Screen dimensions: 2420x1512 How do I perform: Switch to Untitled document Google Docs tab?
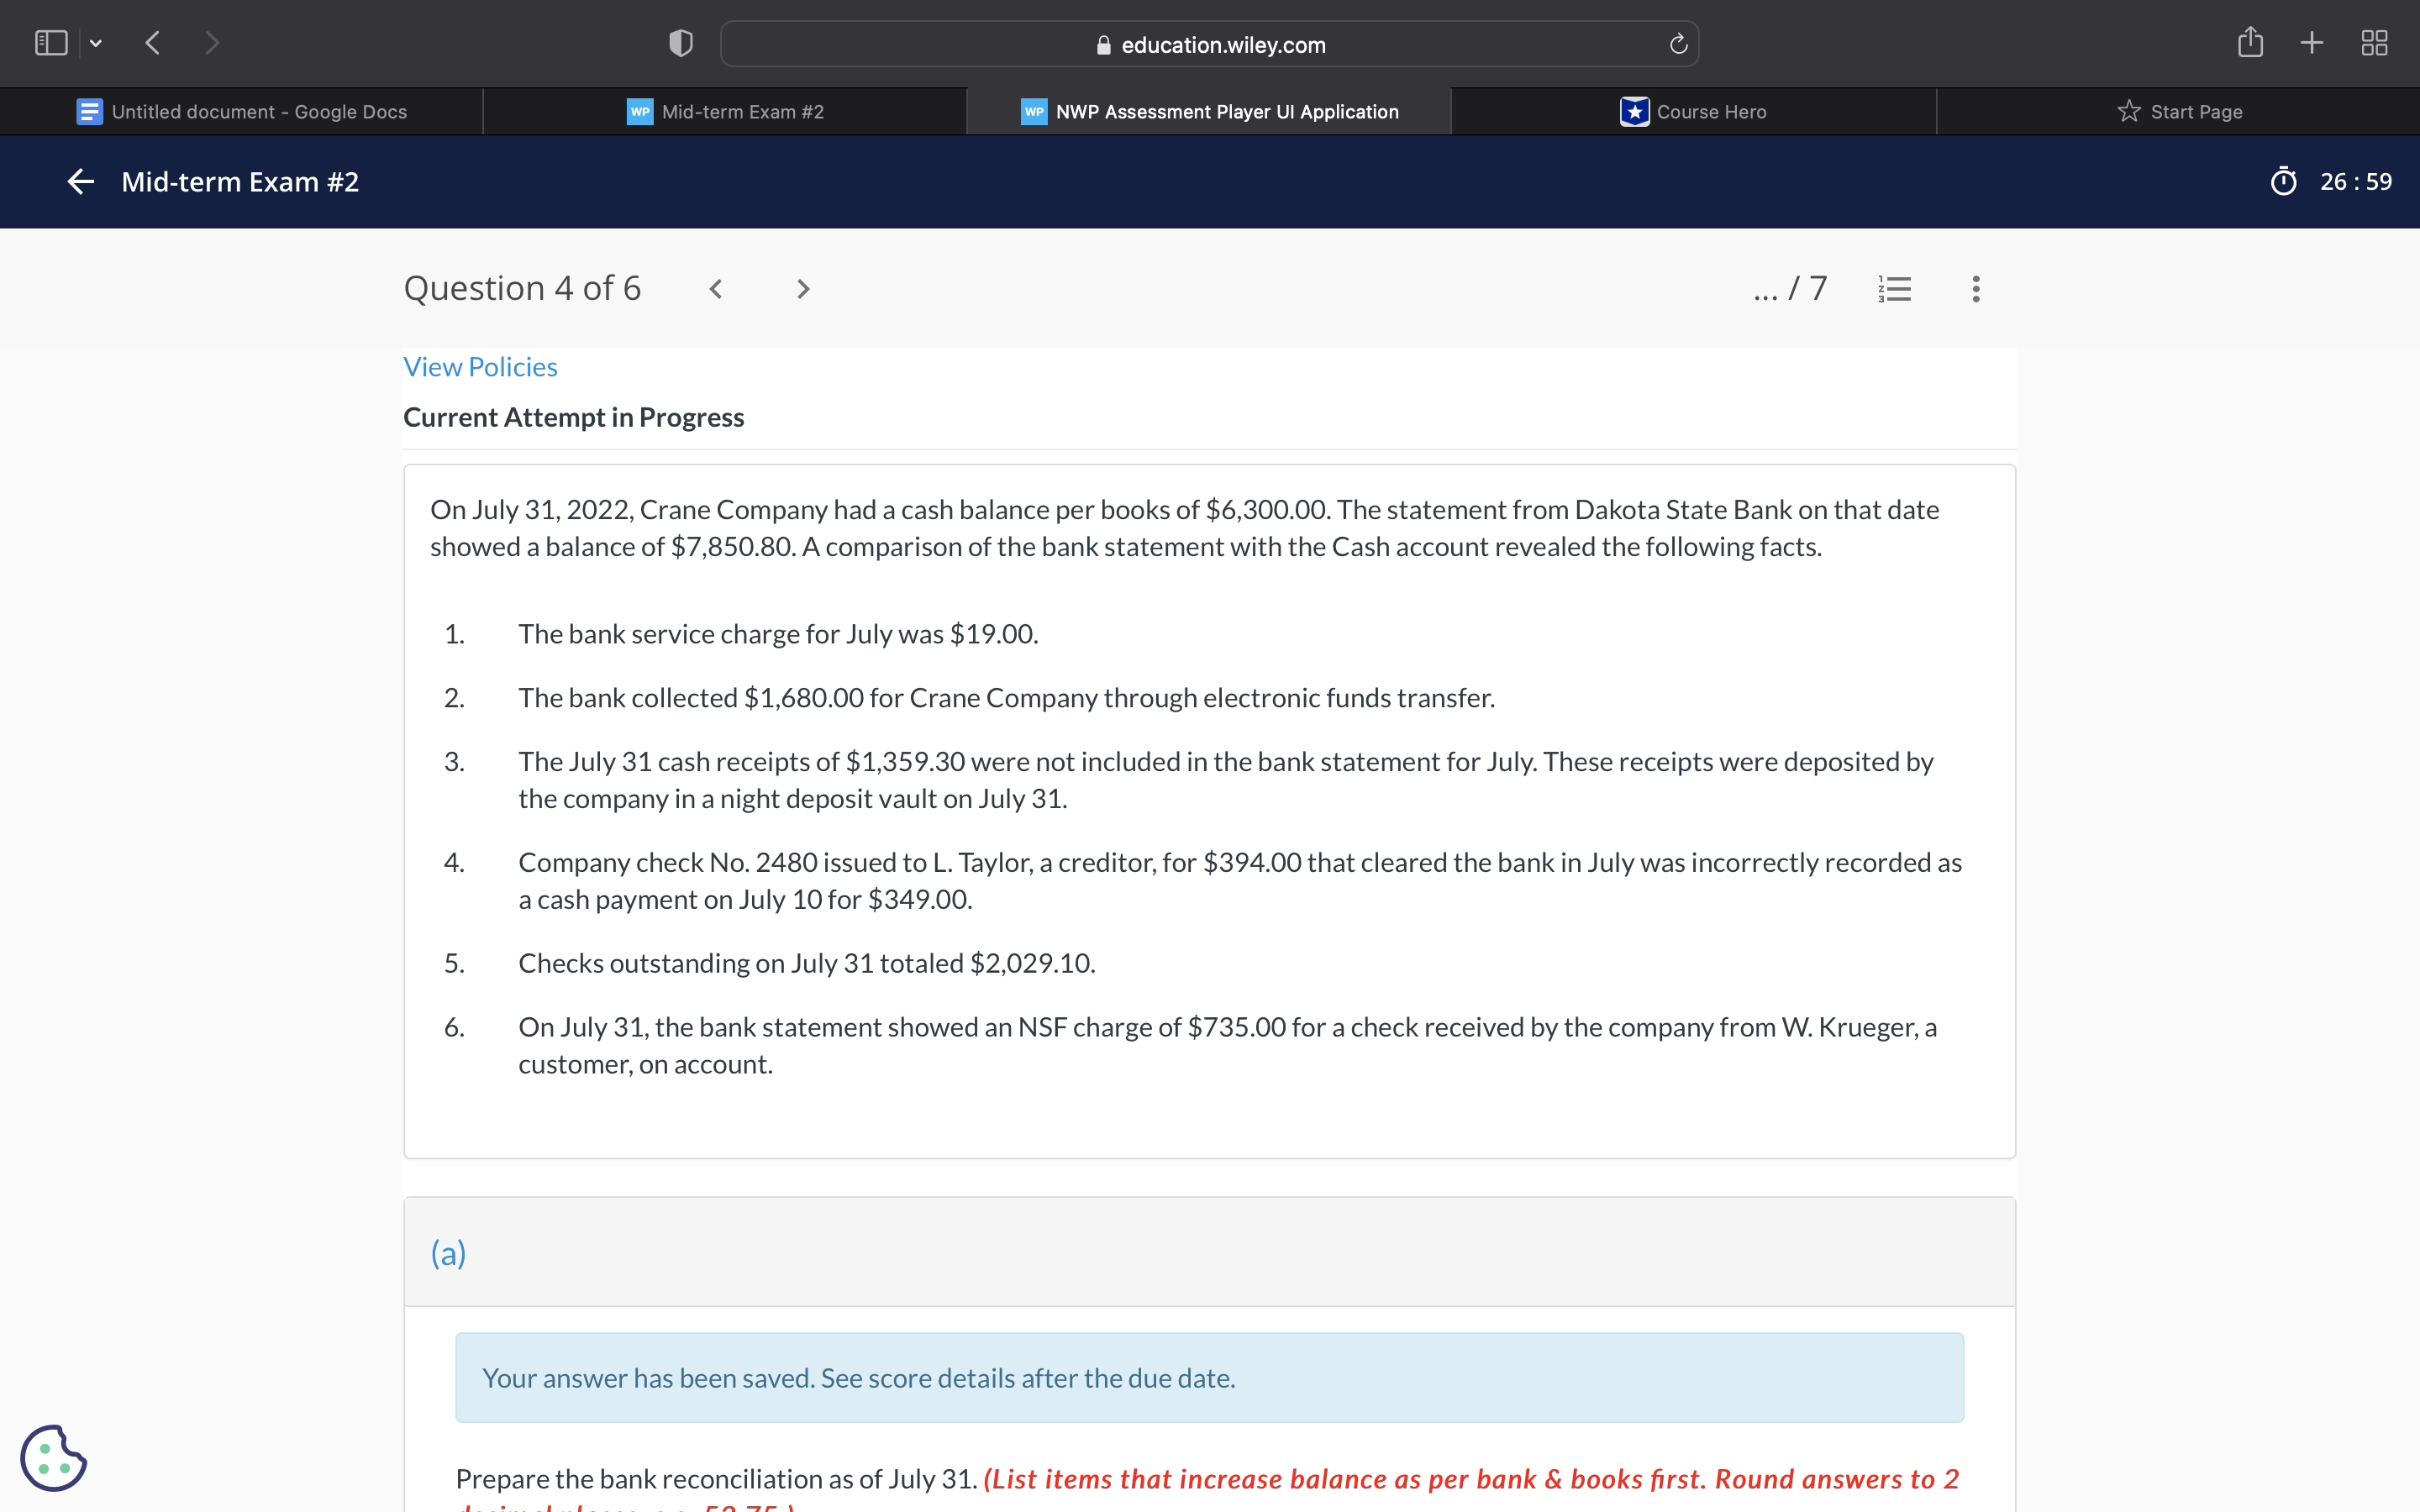242,111
